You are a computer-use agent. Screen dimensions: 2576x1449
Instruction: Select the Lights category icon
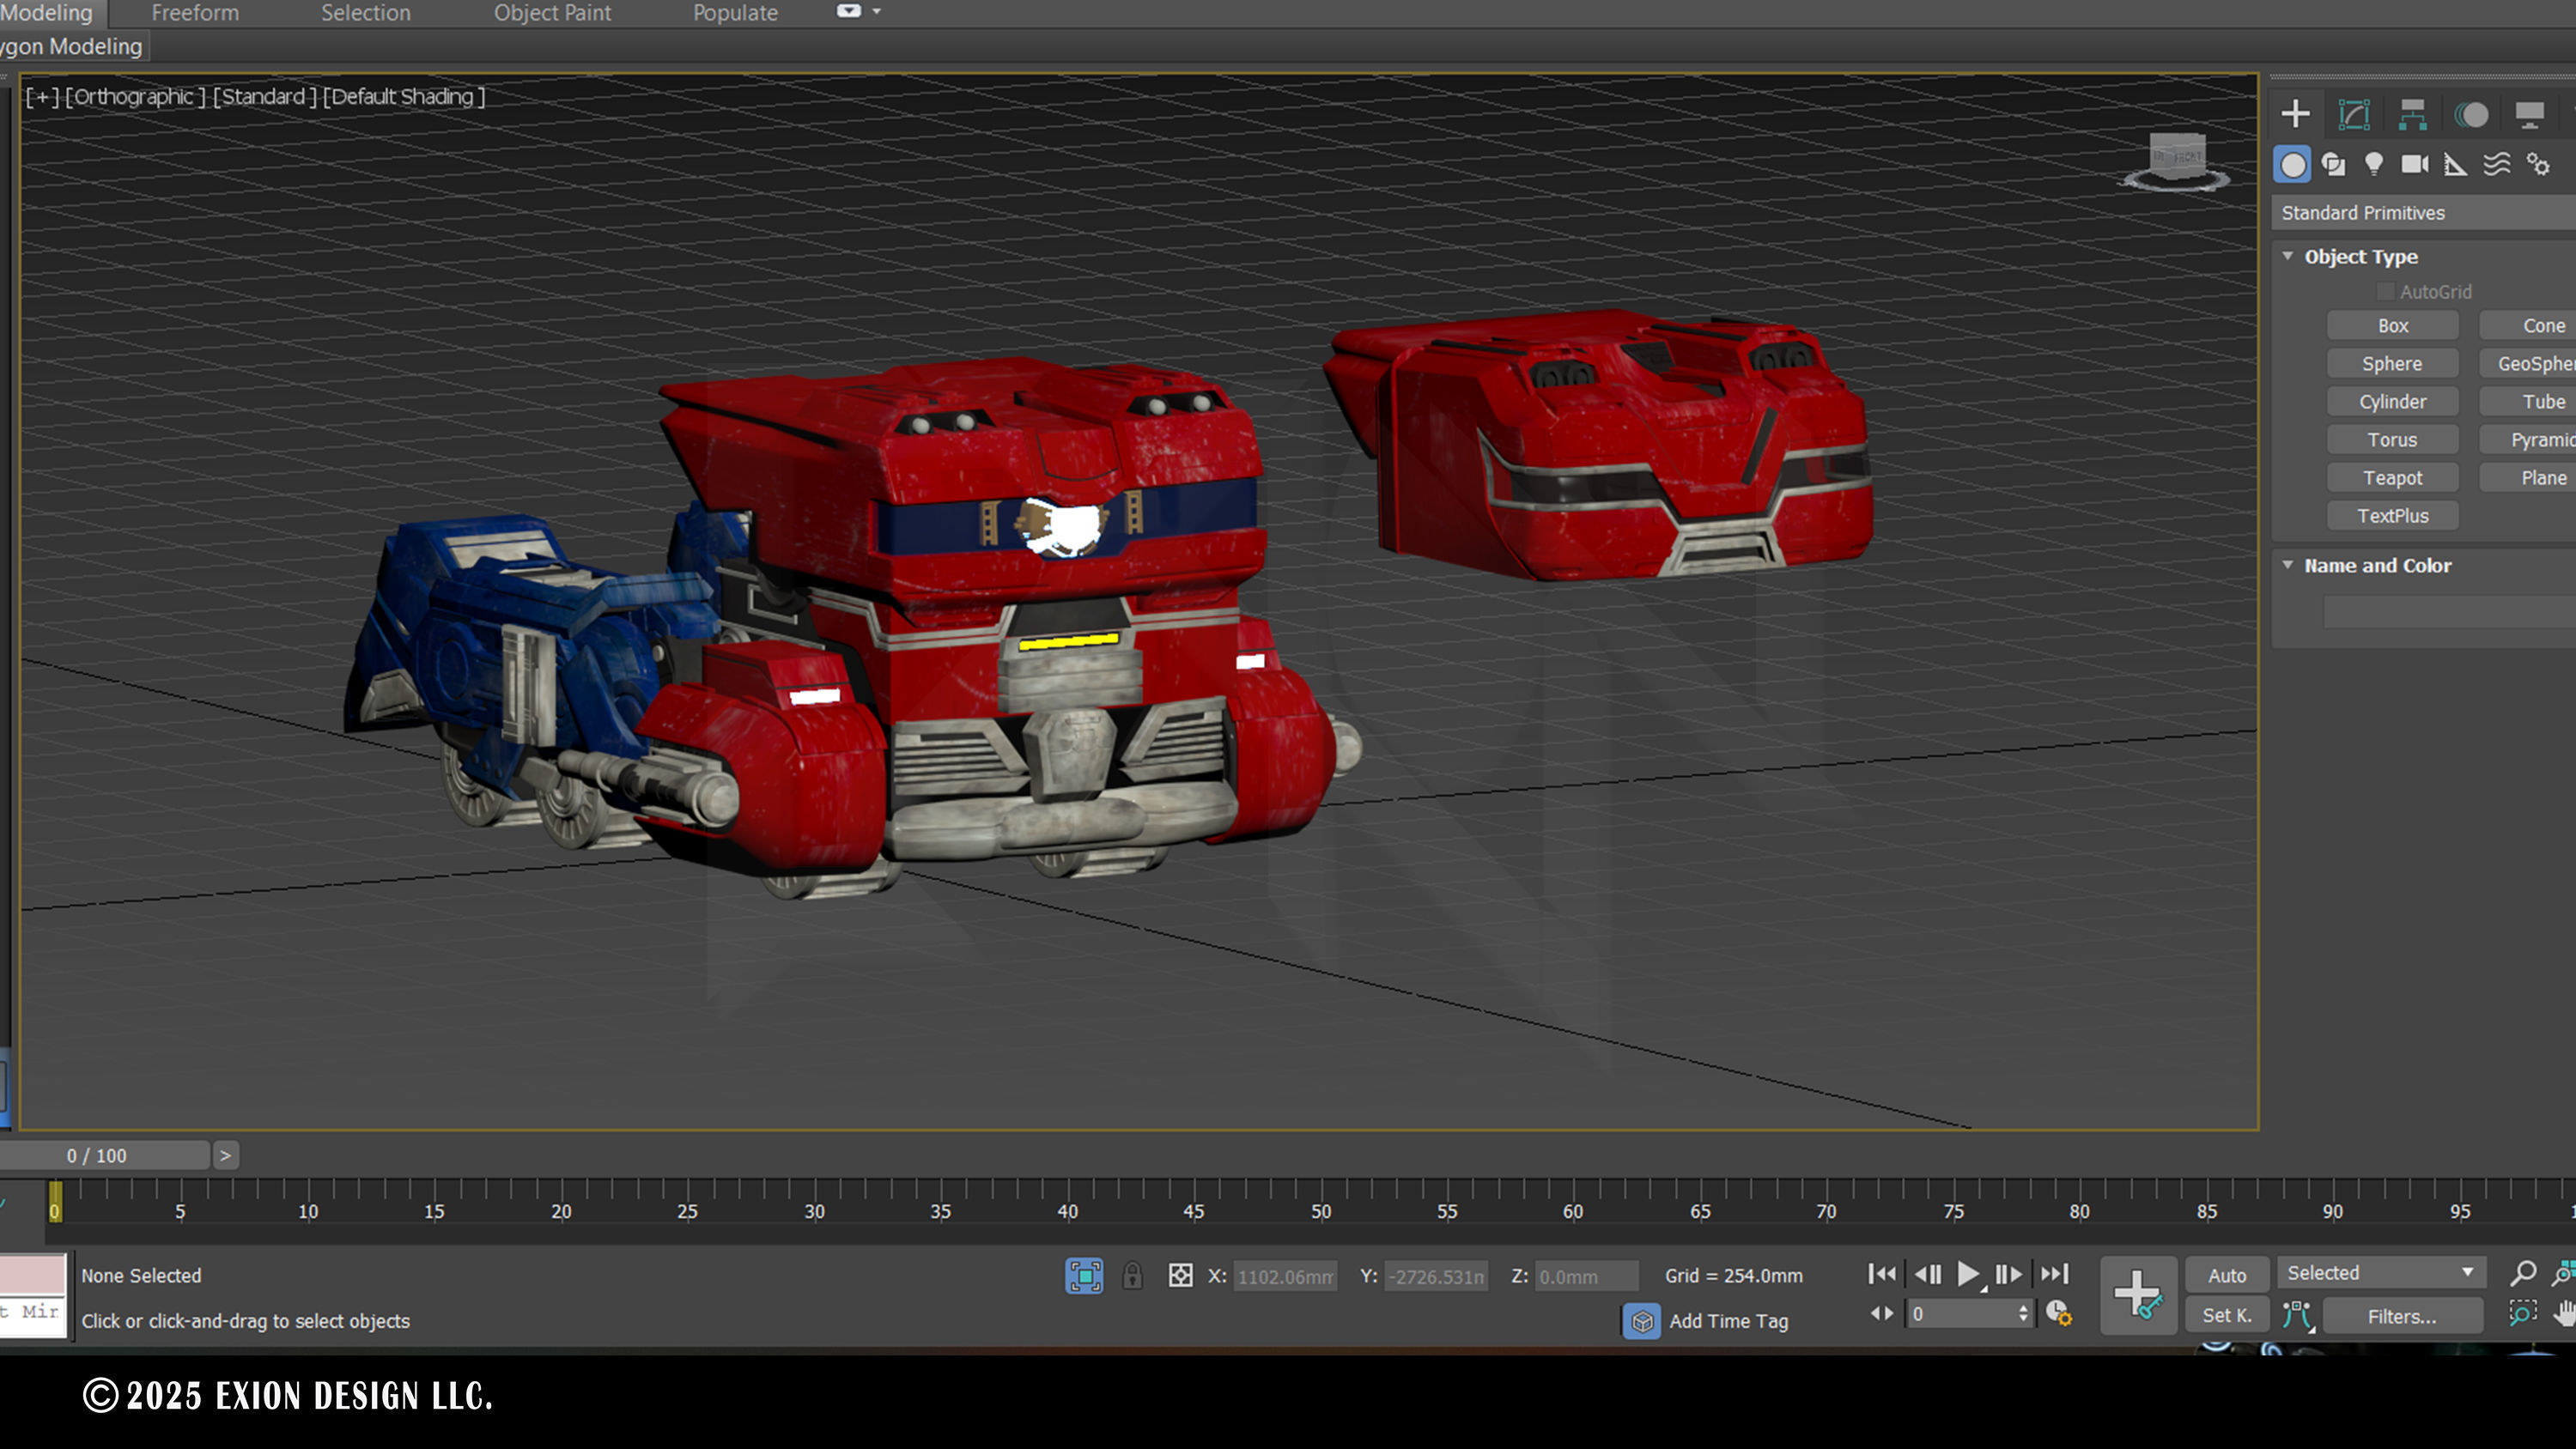[2373, 164]
